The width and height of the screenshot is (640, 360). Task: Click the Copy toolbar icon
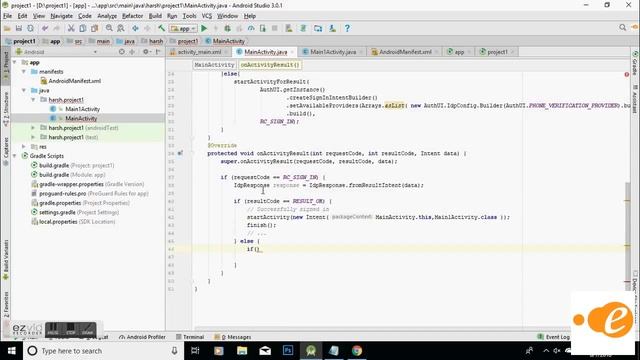pyautogui.click(x=83, y=28)
